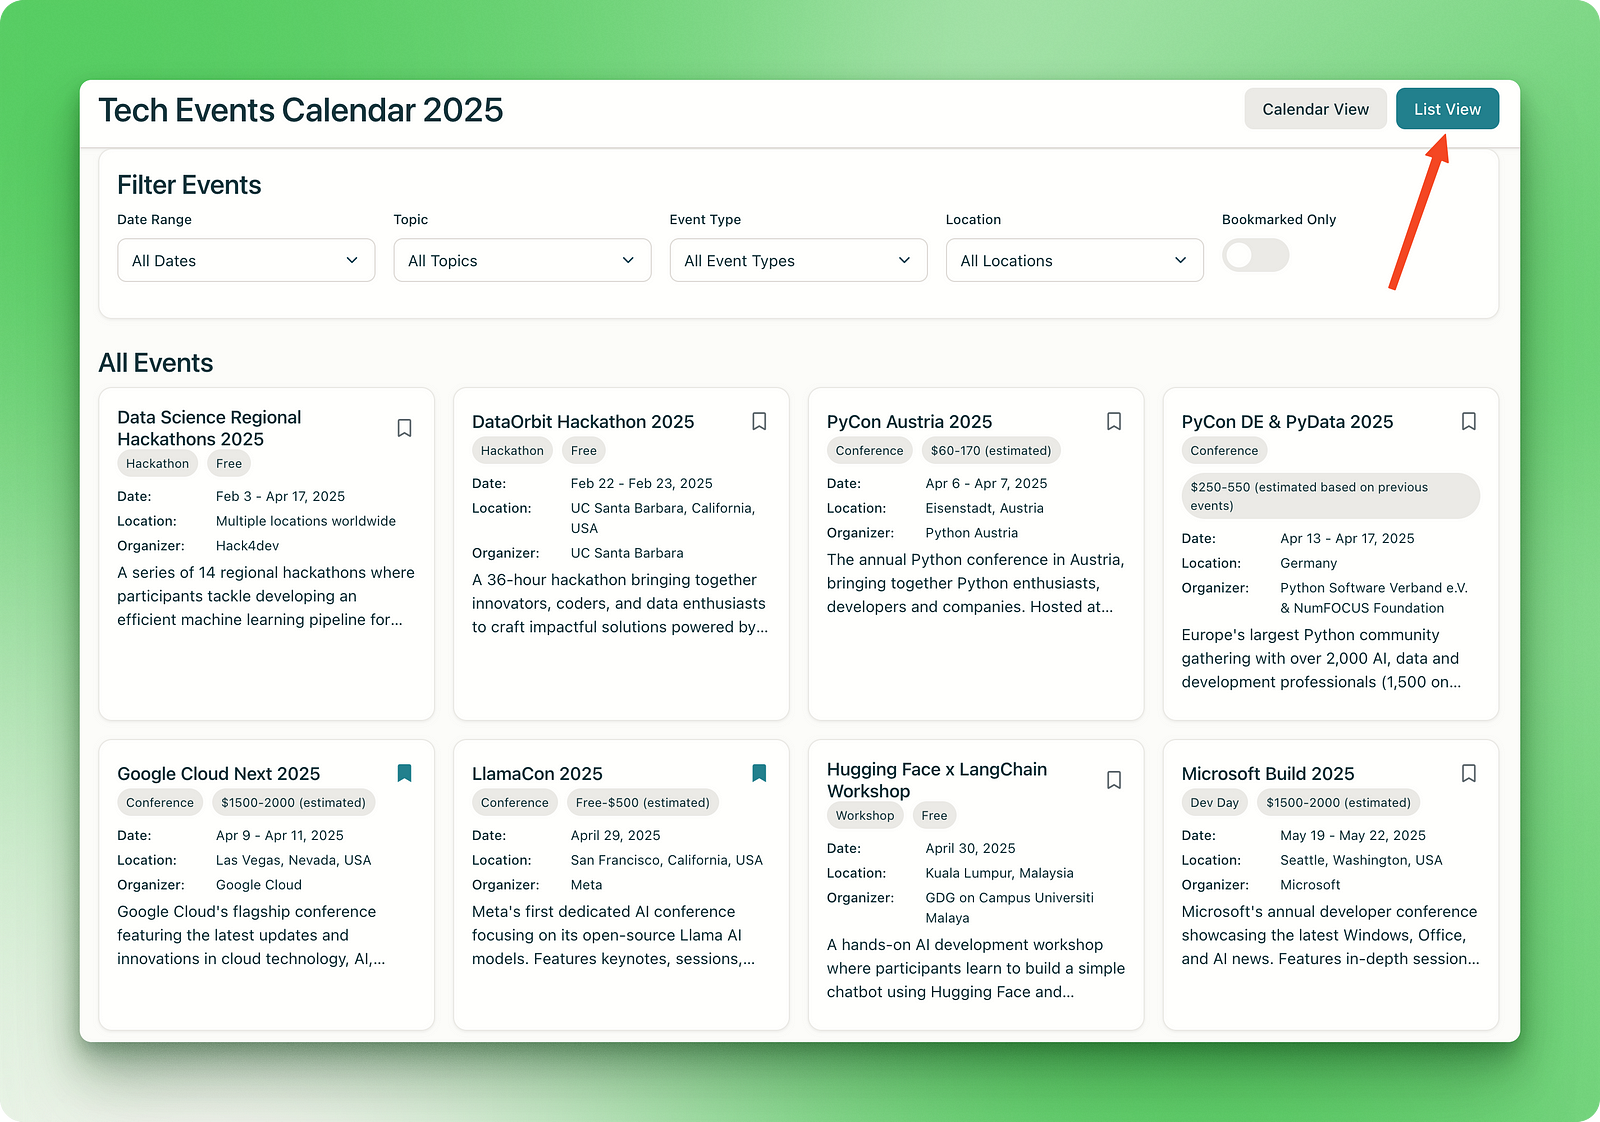Click the Dev Day tag on Microsoft Build

pos(1215,803)
